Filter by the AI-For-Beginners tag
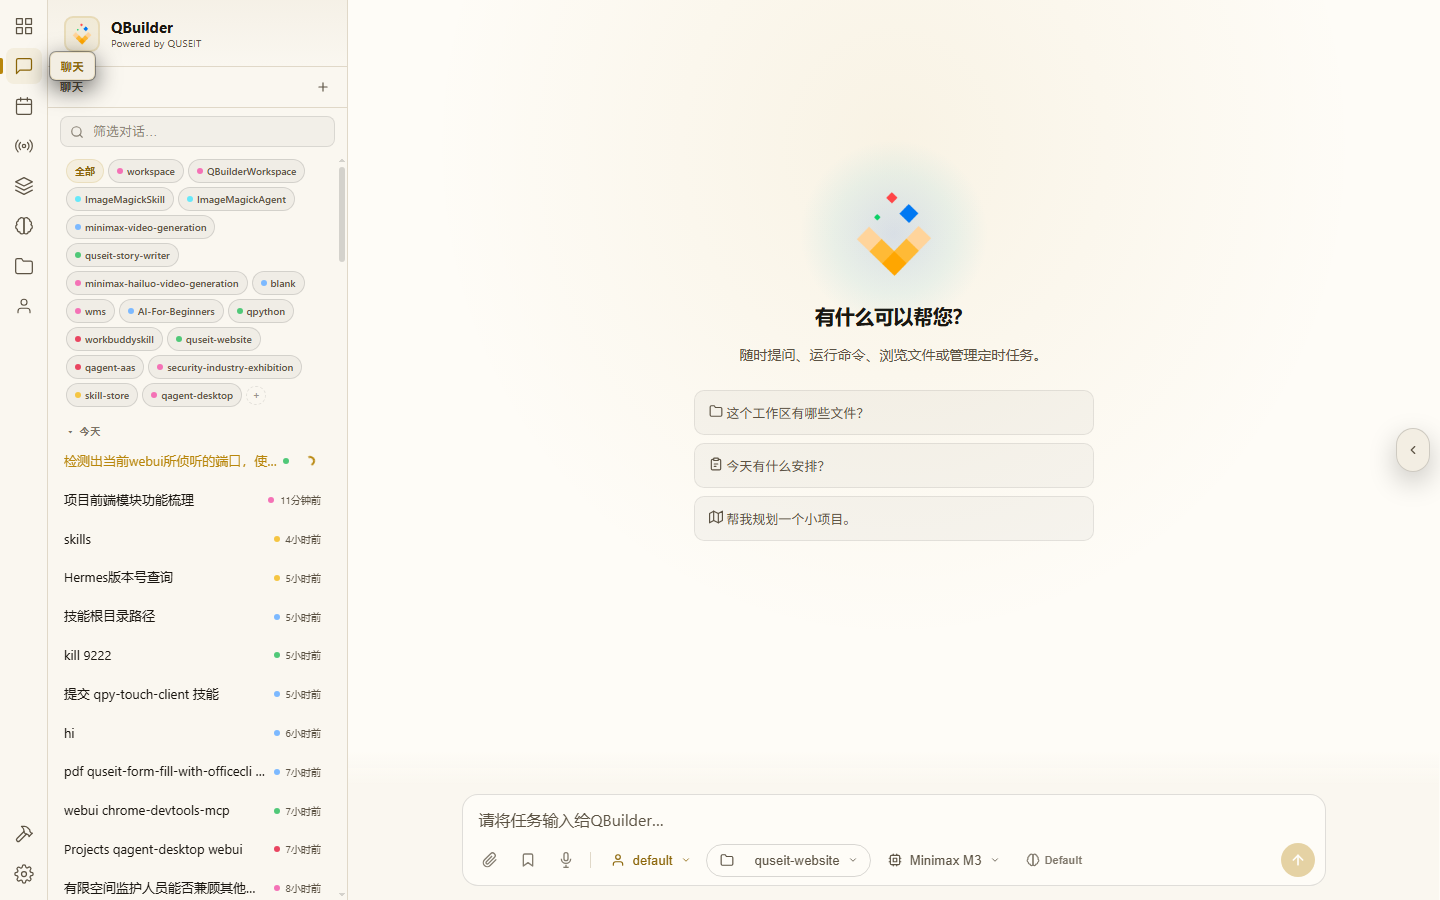 coord(171,311)
